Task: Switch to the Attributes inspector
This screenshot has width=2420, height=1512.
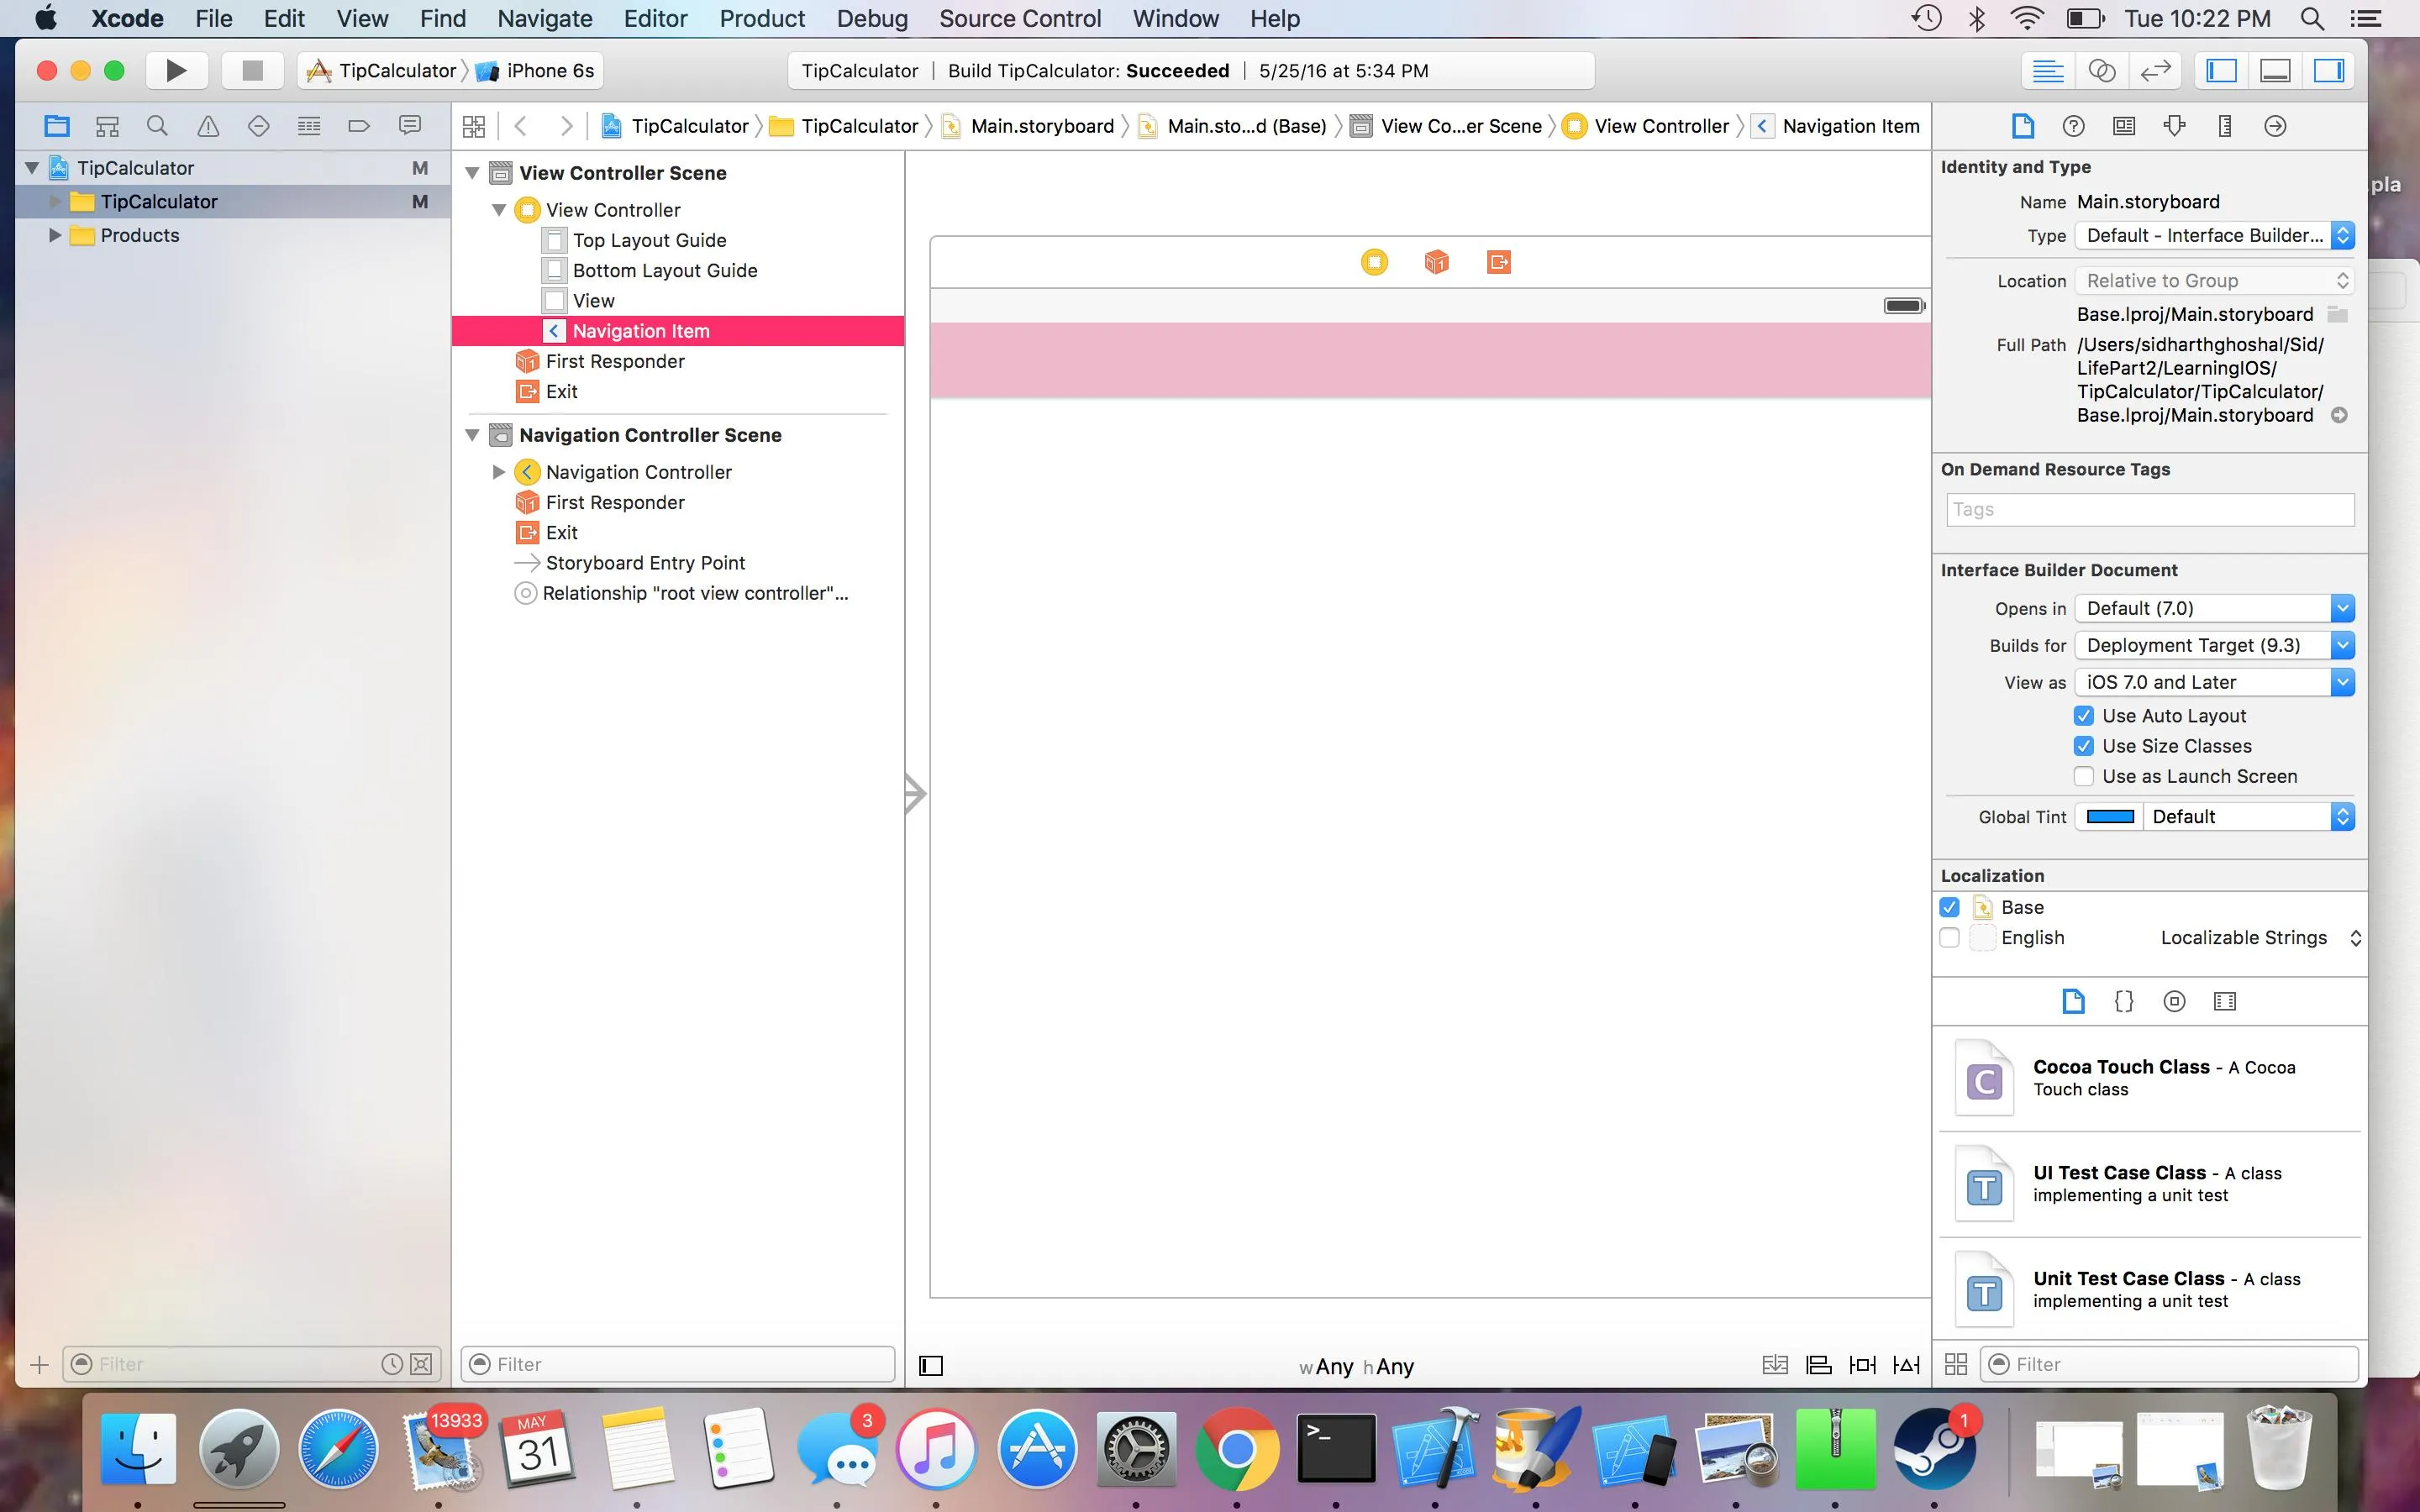Action: [2174, 126]
